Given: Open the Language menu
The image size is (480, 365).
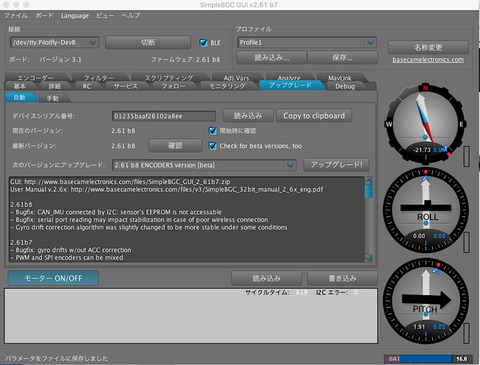Looking at the screenshot, I should coord(75,15).
